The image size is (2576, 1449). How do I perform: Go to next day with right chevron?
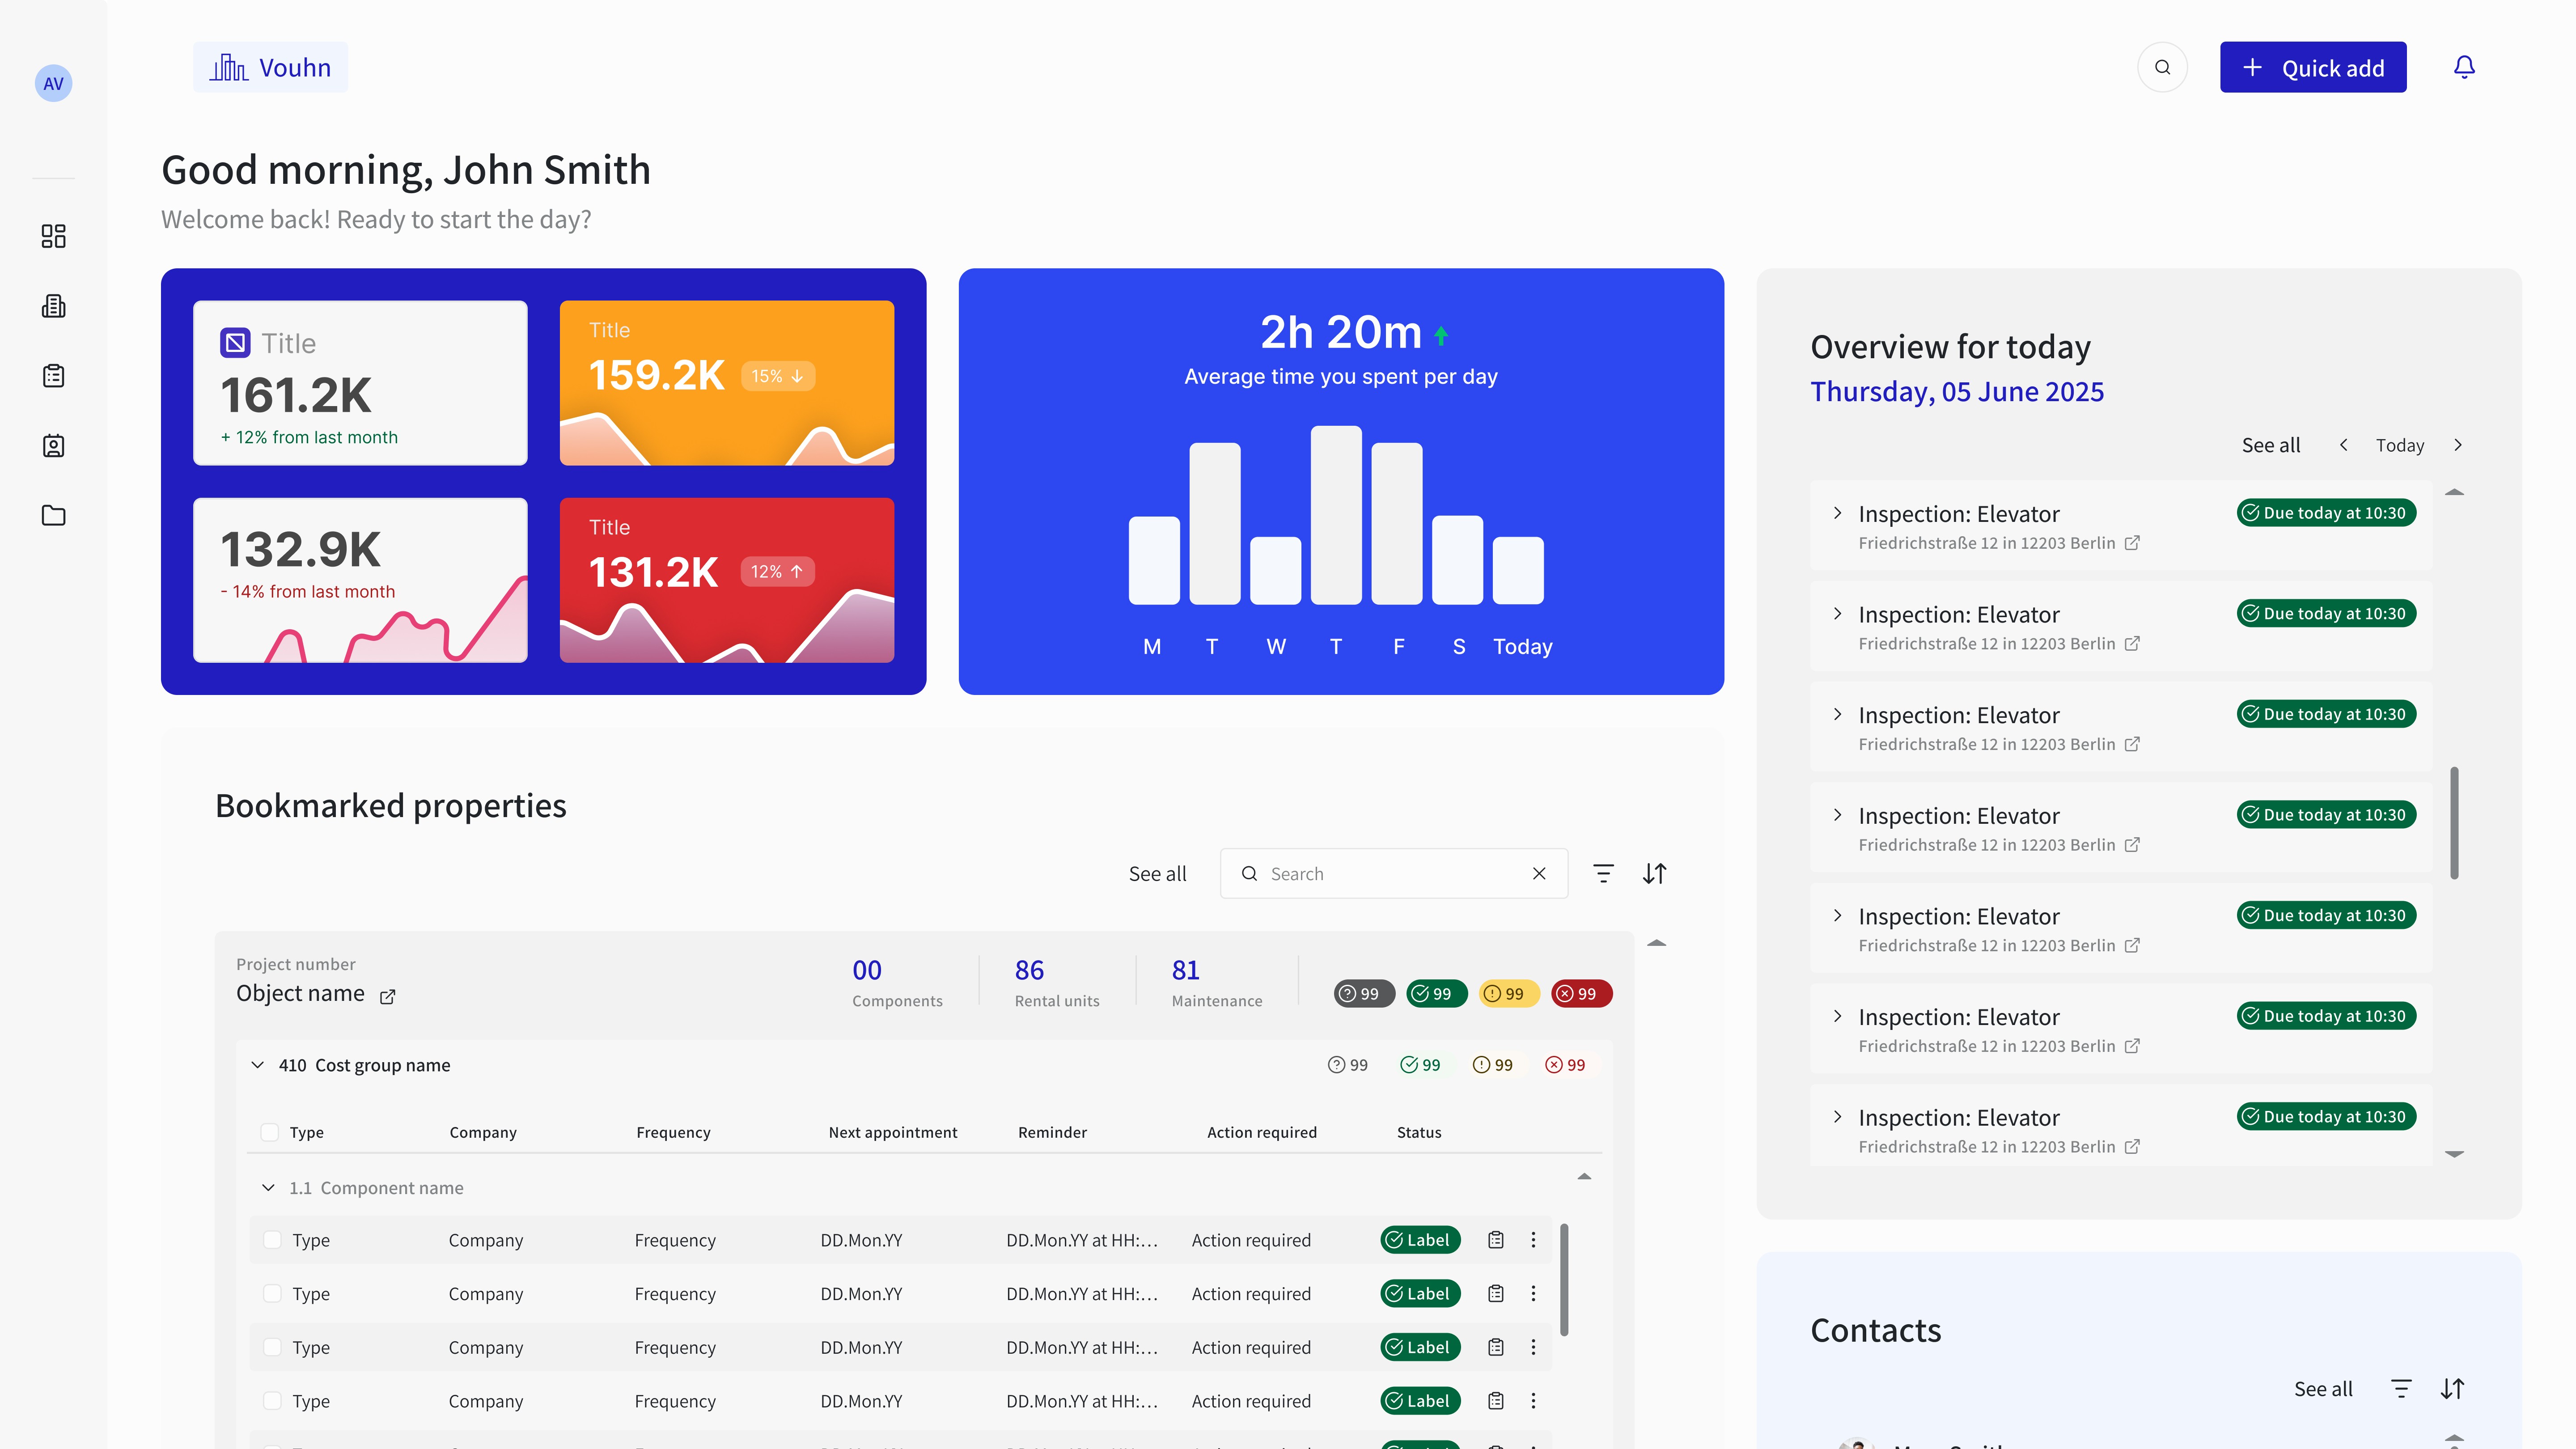[x=2458, y=445]
